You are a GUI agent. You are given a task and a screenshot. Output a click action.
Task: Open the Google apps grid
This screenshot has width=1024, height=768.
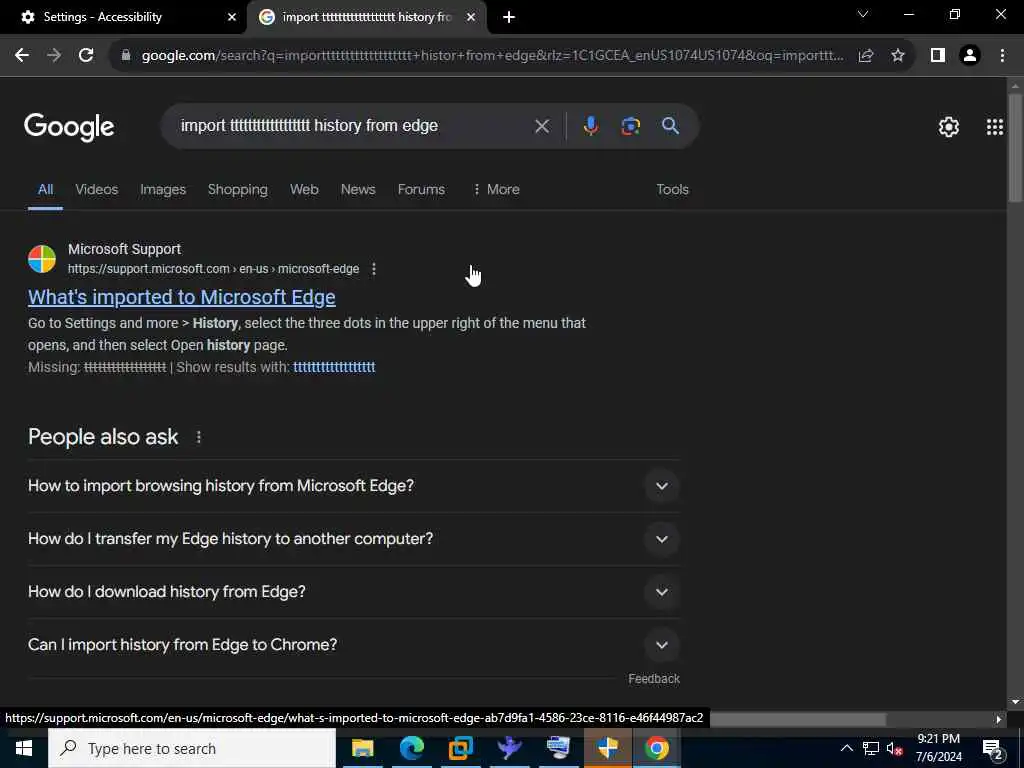click(x=995, y=127)
